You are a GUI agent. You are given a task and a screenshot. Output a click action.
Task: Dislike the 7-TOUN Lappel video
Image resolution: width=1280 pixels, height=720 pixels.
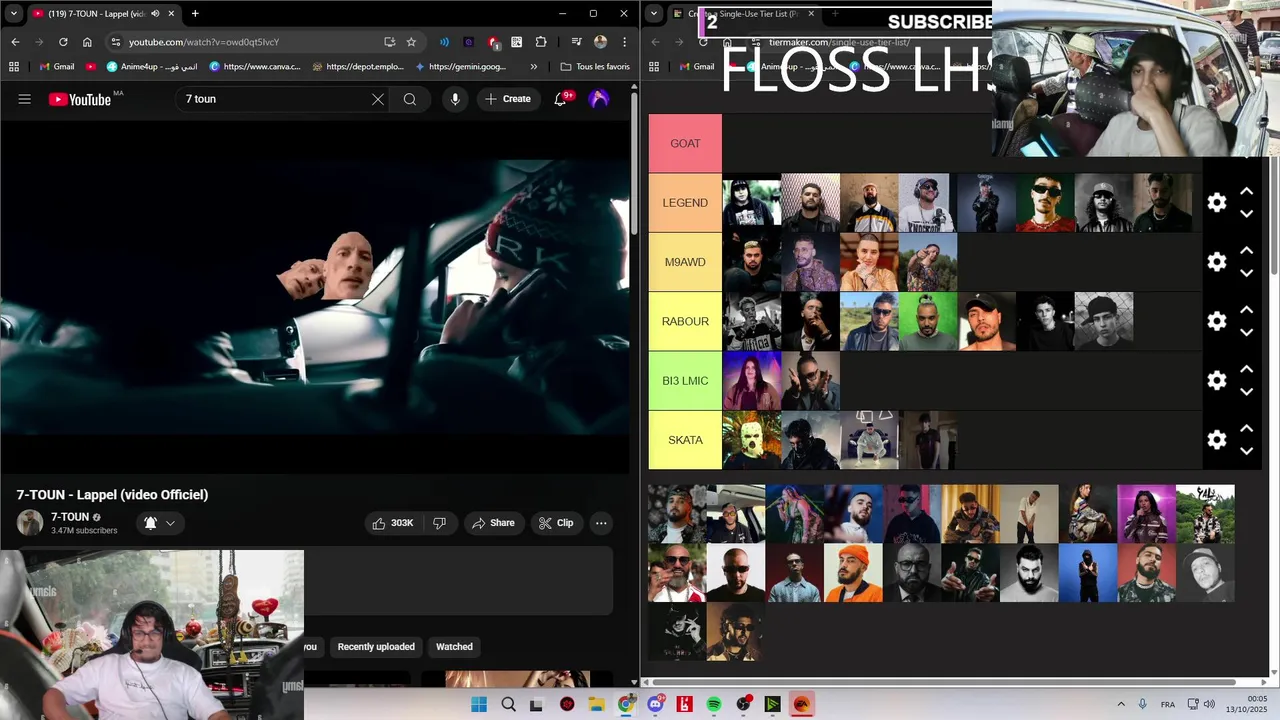click(x=440, y=523)
